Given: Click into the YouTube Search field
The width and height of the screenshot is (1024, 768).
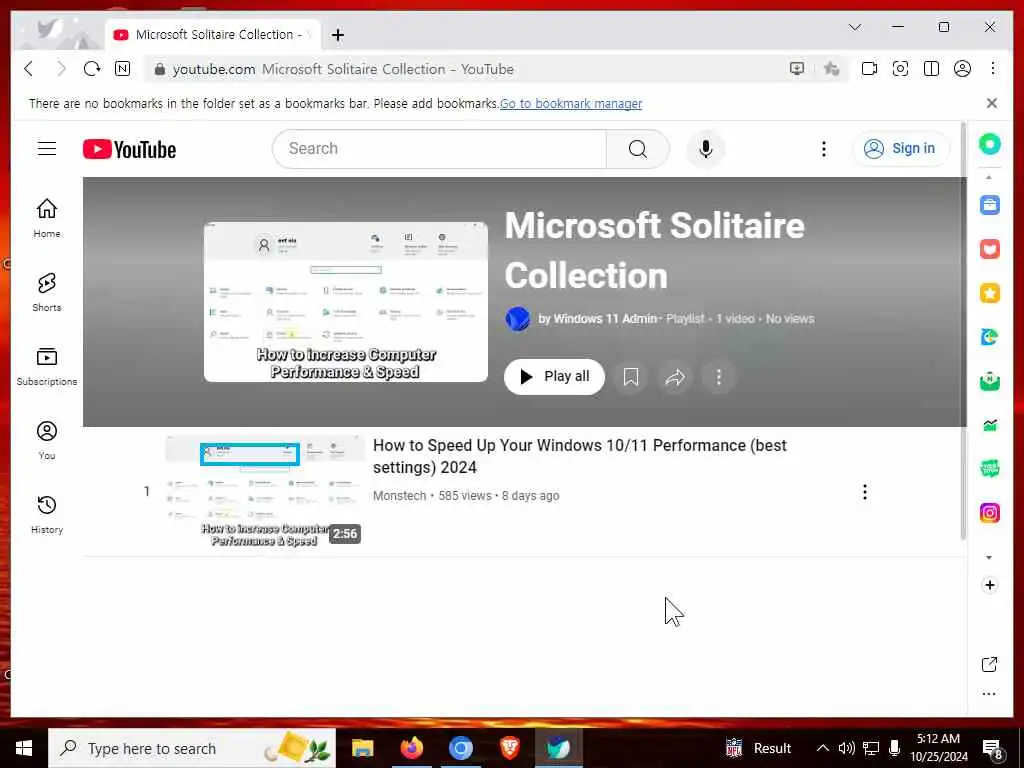Looking at the screenshot, I should (x=440, y=149).
